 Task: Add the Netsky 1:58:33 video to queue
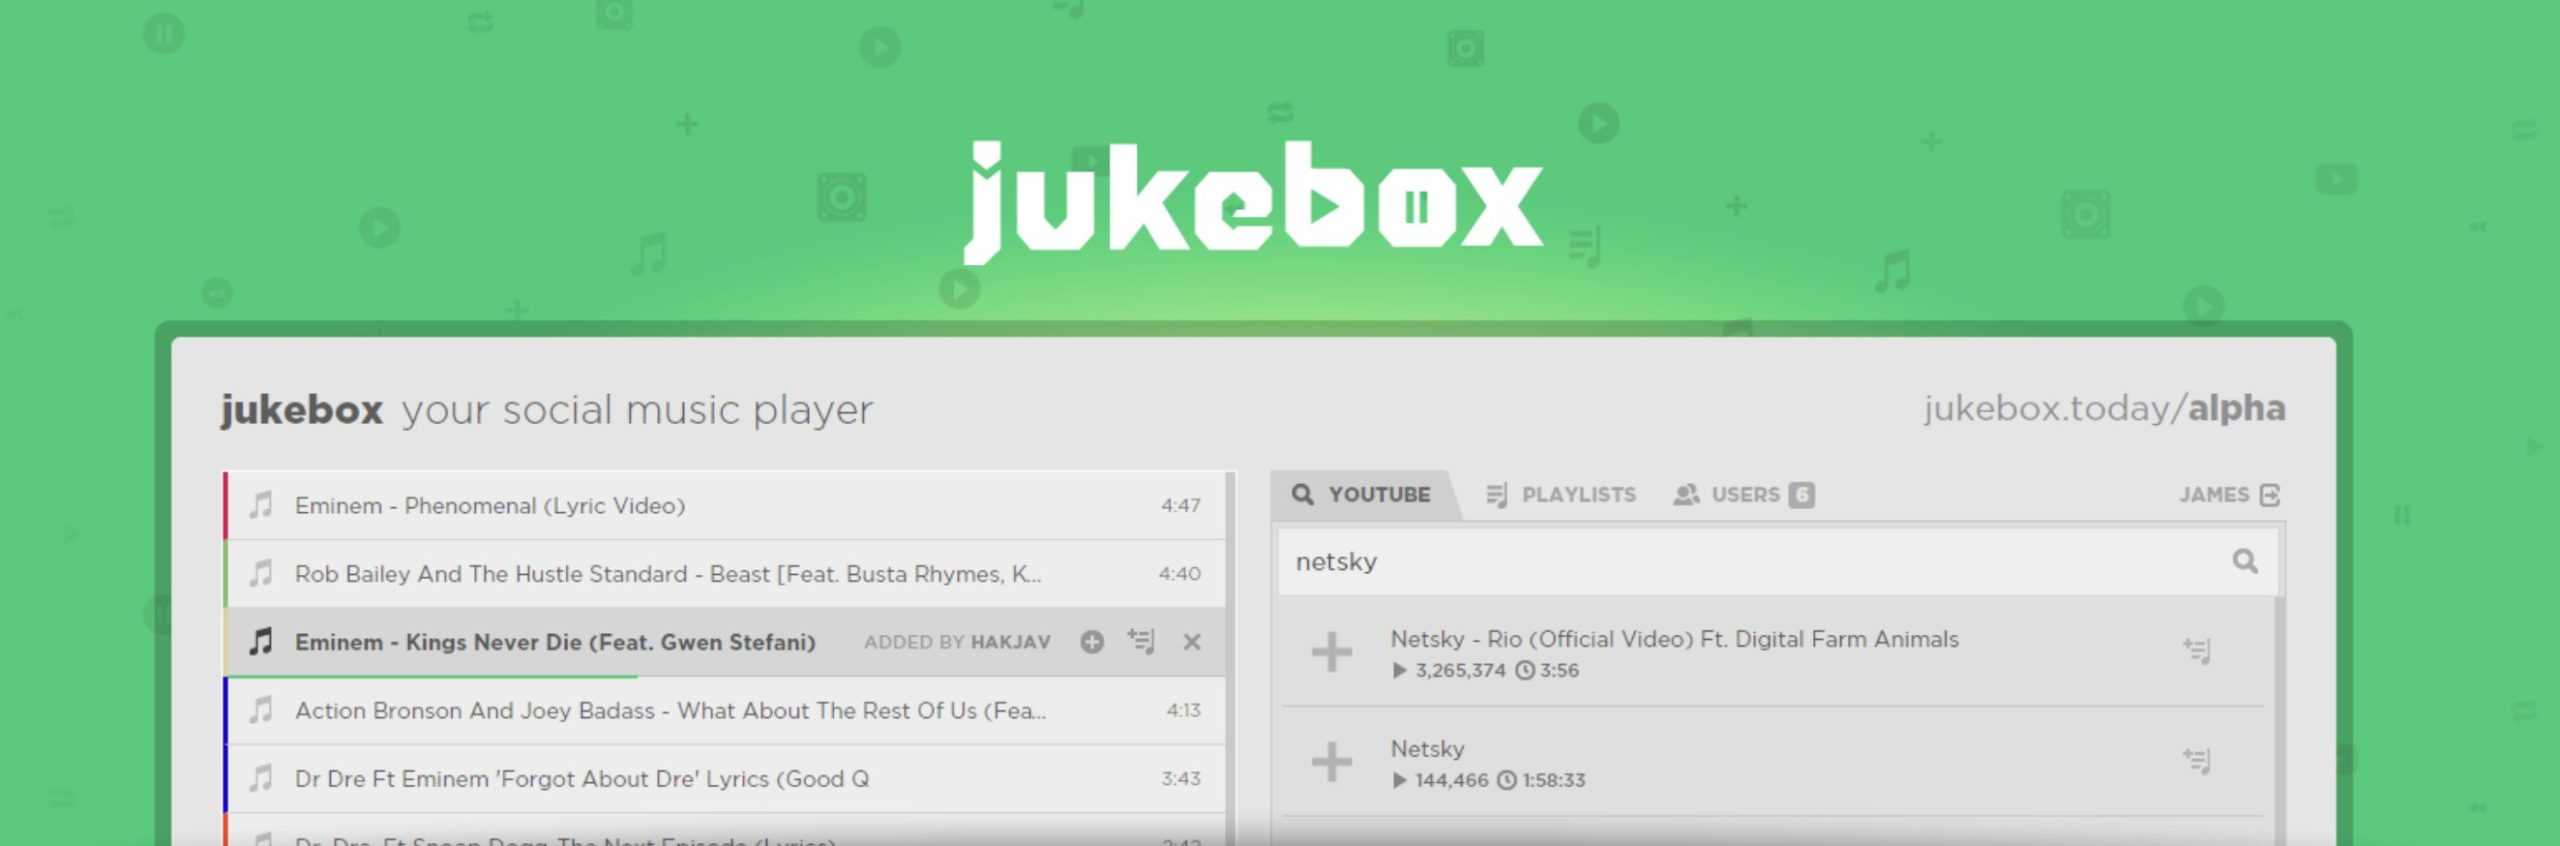(1331, 762)
